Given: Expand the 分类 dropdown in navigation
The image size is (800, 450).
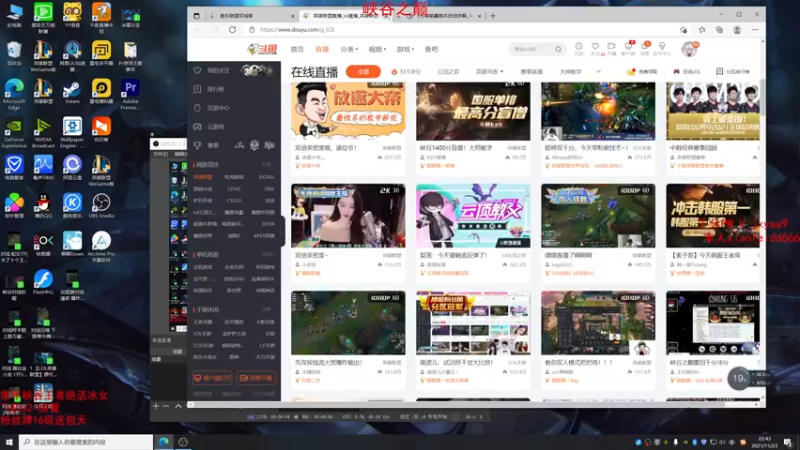Looking at the screenshot, I should [349, 49].
